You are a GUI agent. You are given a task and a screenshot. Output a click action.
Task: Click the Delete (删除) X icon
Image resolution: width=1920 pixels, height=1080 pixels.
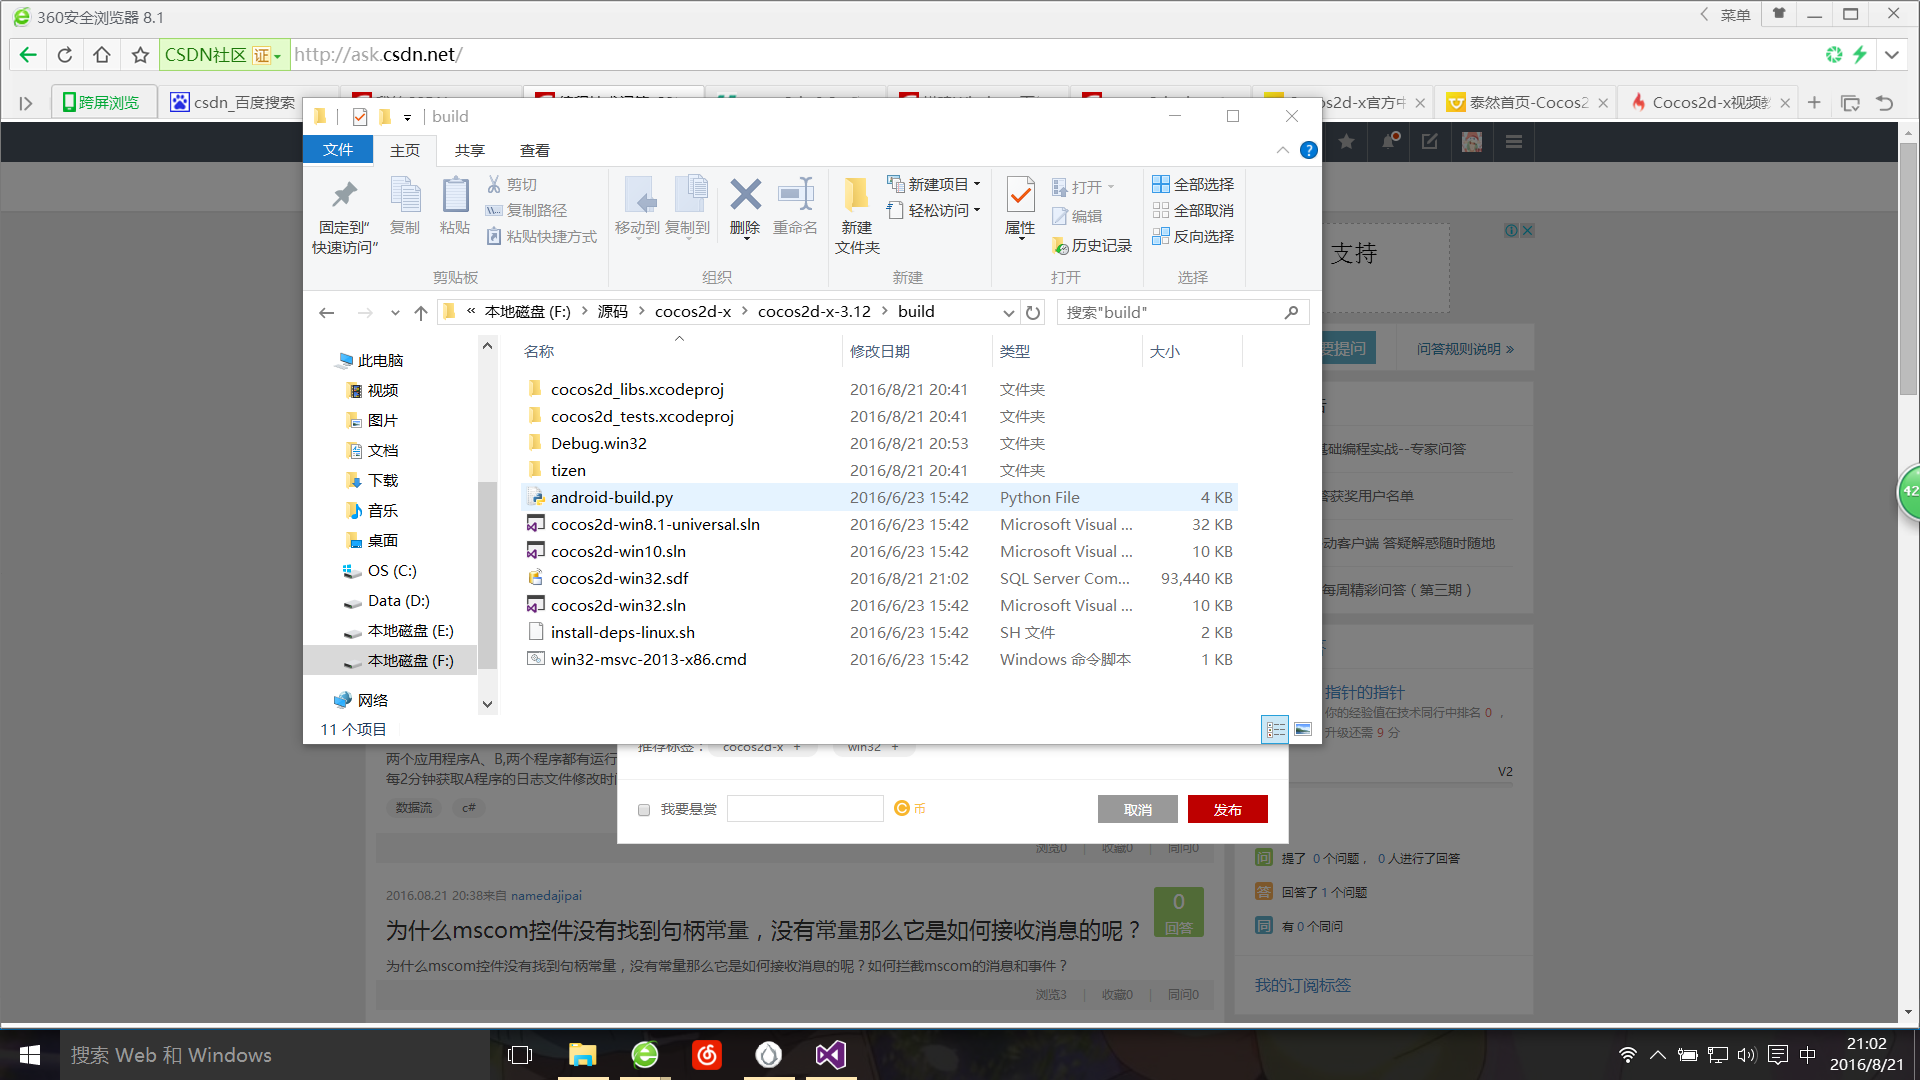click(745, 194)
